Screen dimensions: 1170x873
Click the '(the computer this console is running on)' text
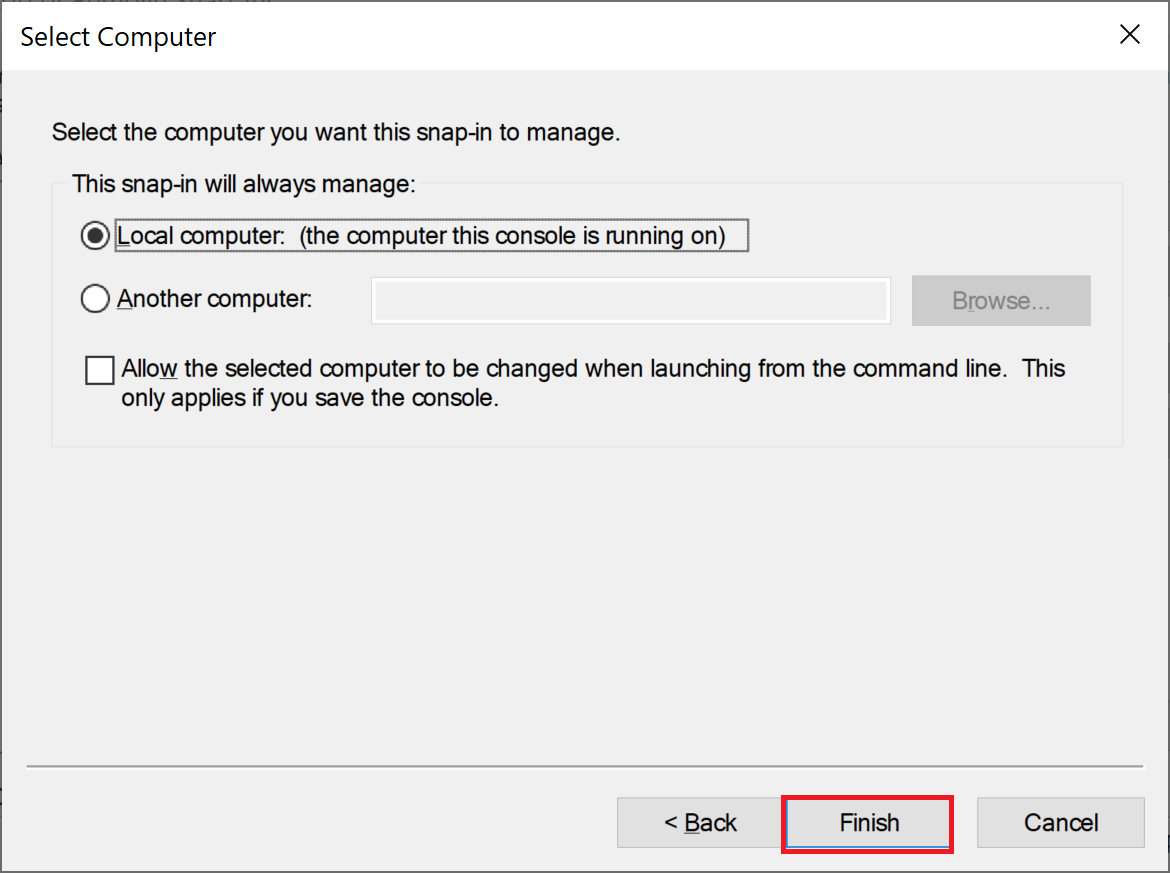click(x=513, y=237)
